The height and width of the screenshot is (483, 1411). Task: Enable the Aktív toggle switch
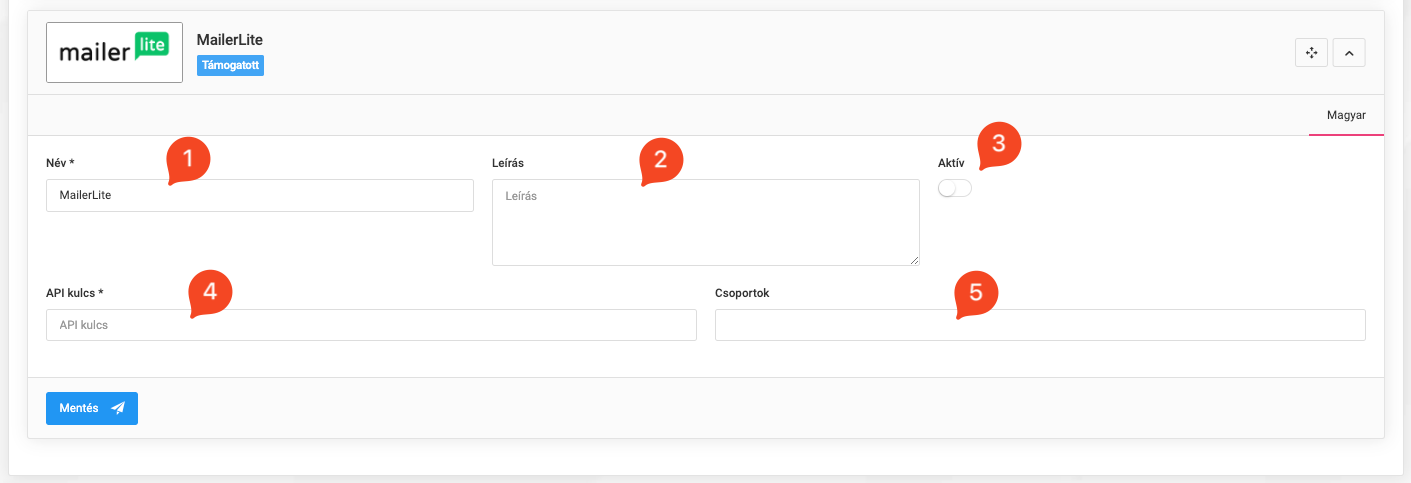(954, 188)
